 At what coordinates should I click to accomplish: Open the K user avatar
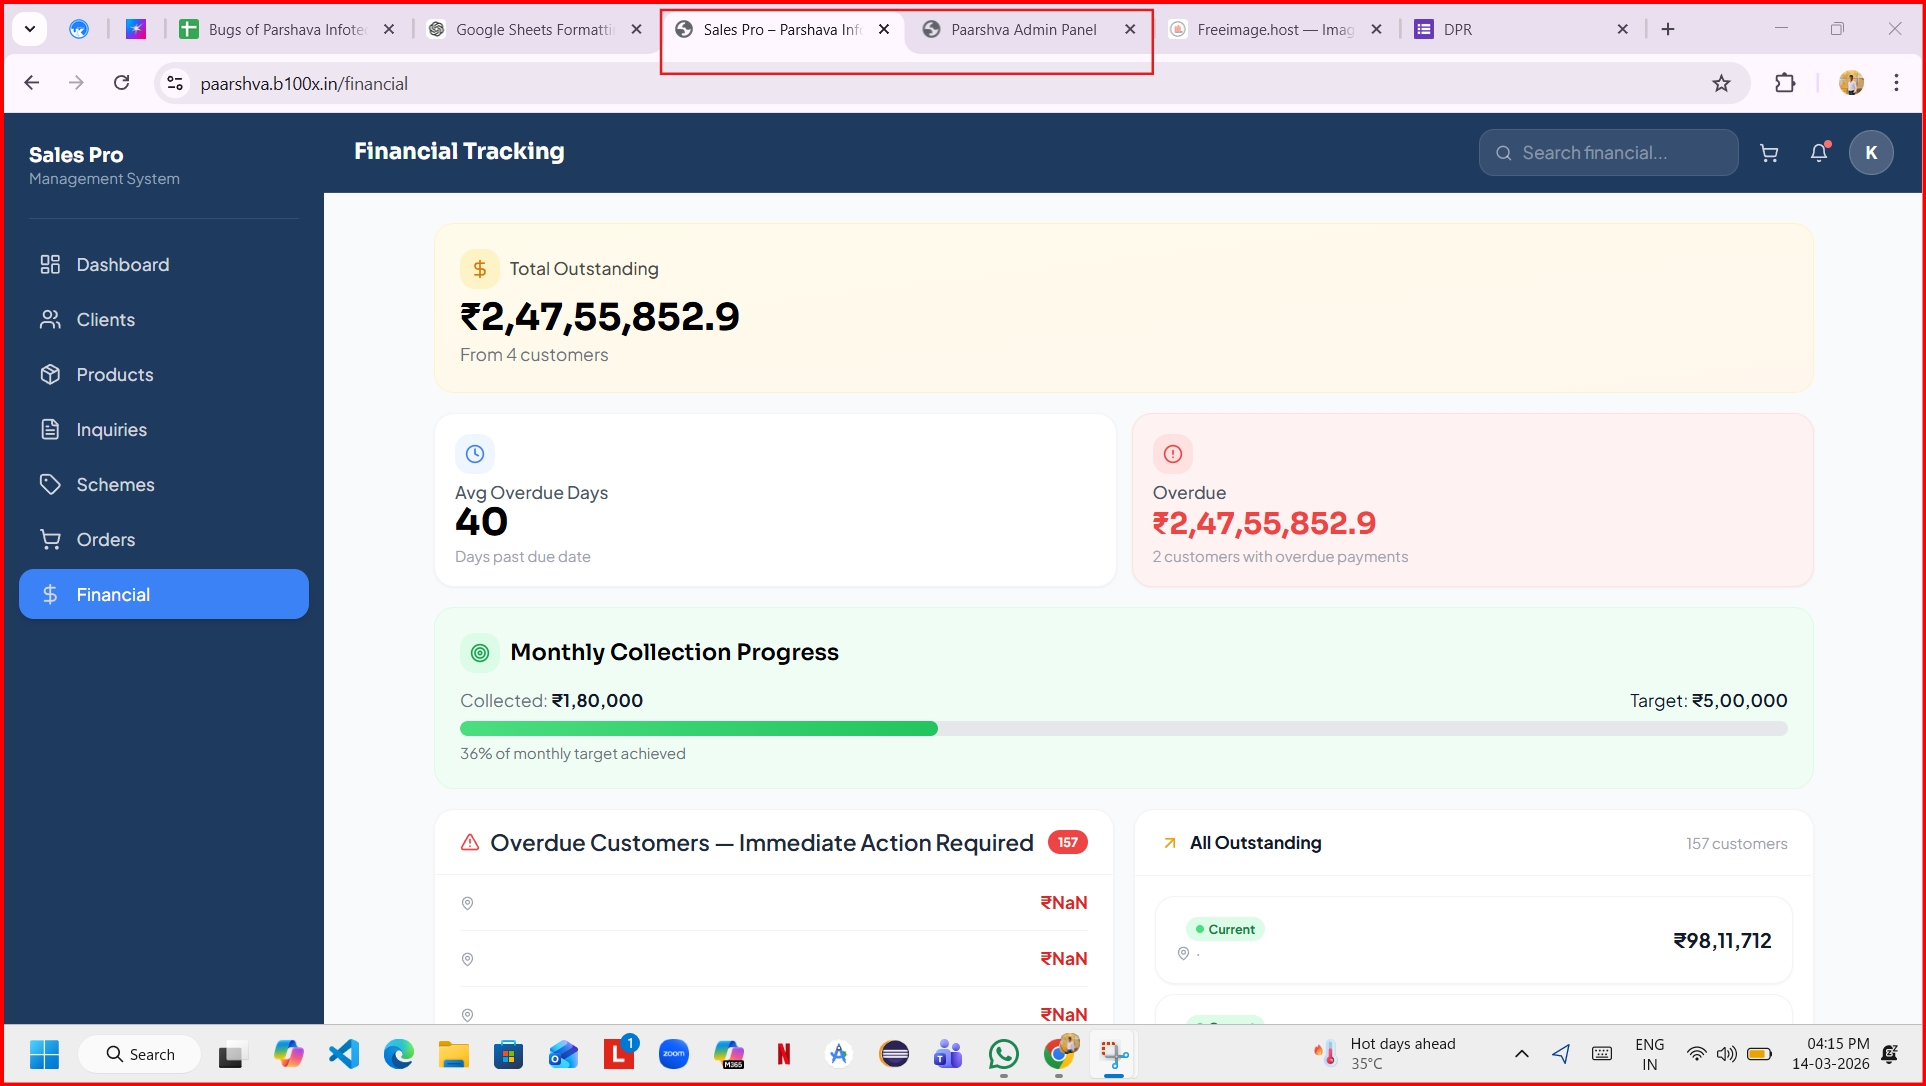click(1871, 153)
